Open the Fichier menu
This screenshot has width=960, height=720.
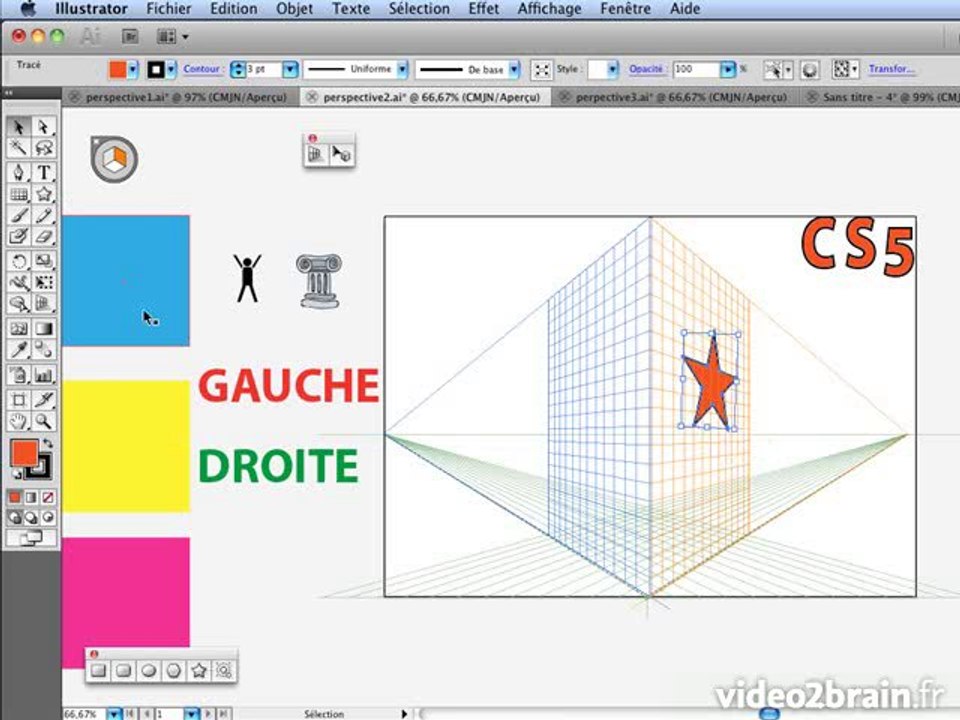[169, 9]
